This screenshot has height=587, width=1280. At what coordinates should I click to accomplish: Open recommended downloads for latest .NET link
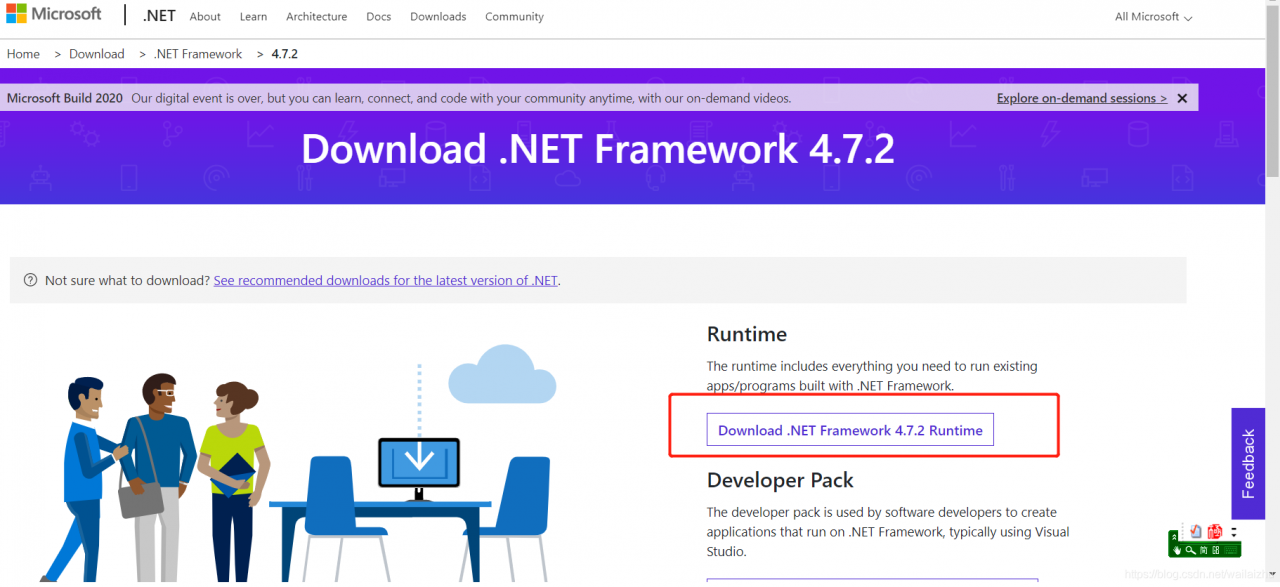tap(385, 280)
